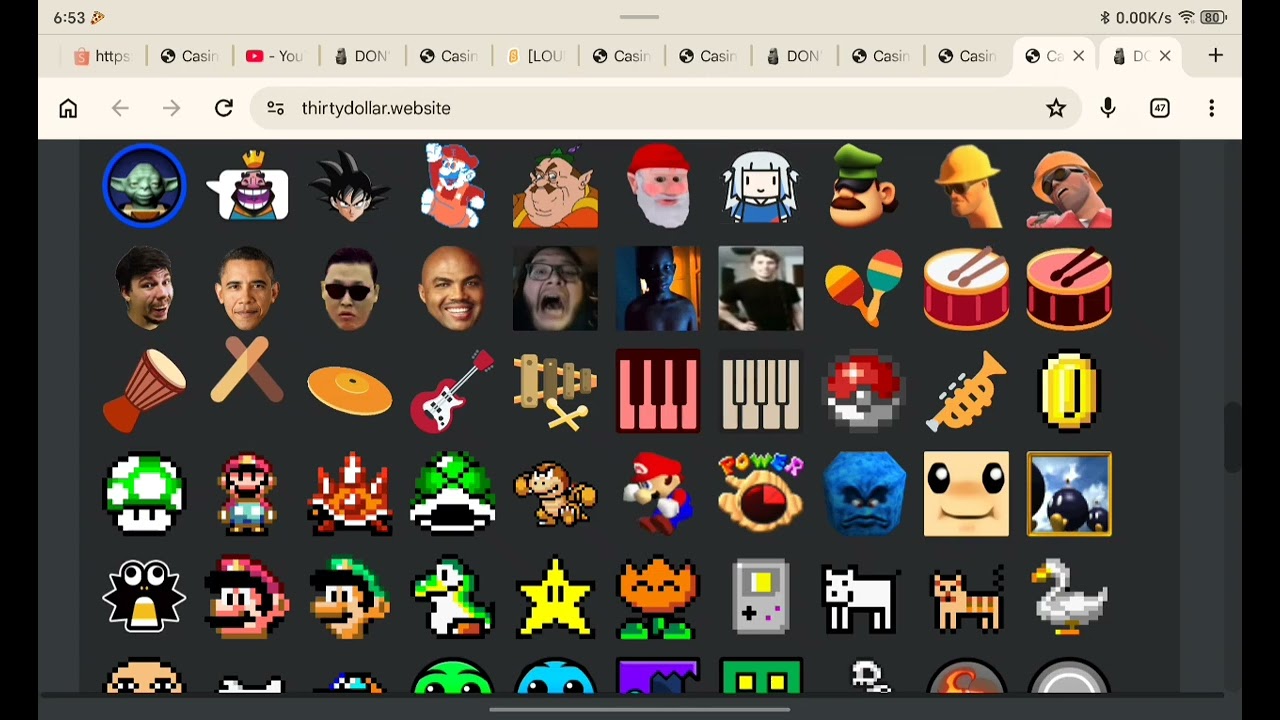1280x720 pixels.
Task: Choose the pink-topped drum with dark sticks
Action: [x=1069, y=289]
